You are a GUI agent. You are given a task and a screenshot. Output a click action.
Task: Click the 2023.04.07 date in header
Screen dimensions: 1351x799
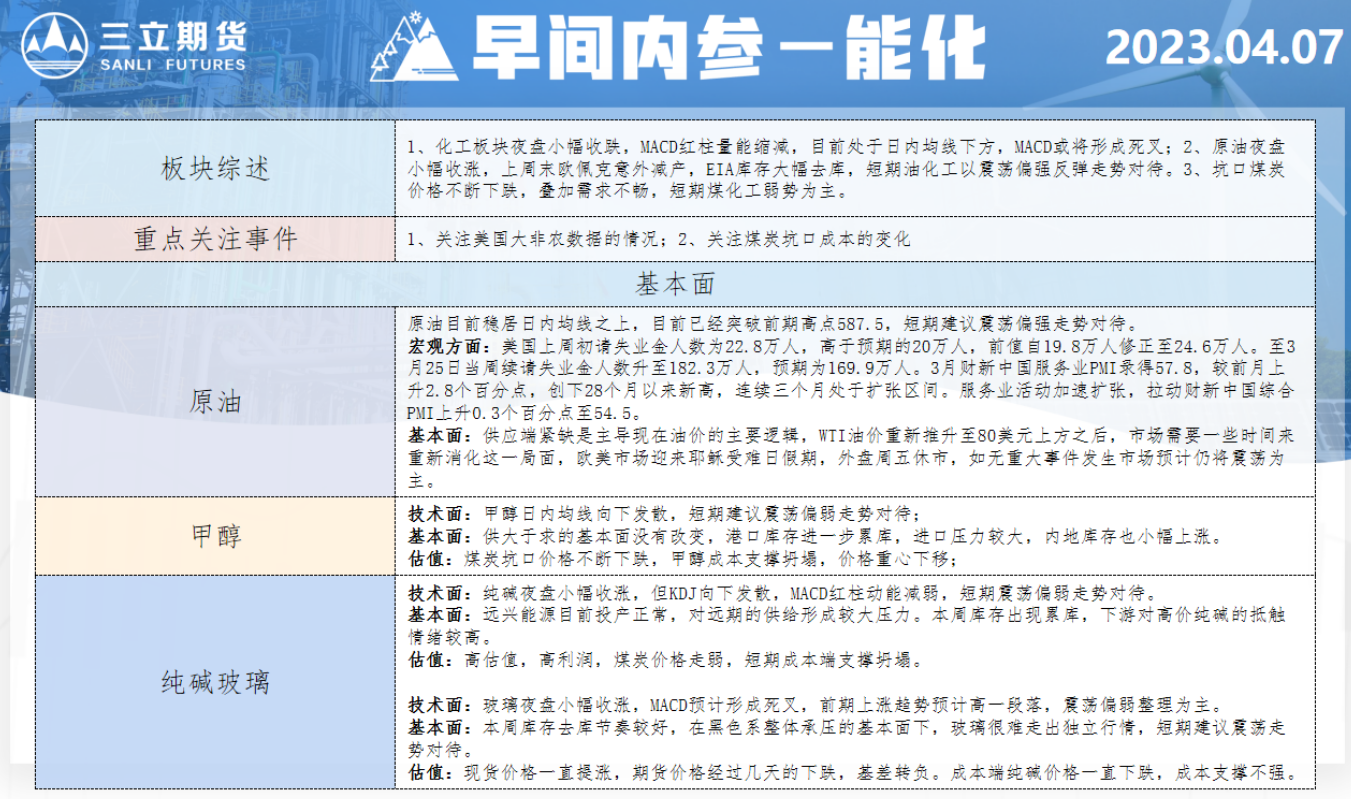point(1223,47)
